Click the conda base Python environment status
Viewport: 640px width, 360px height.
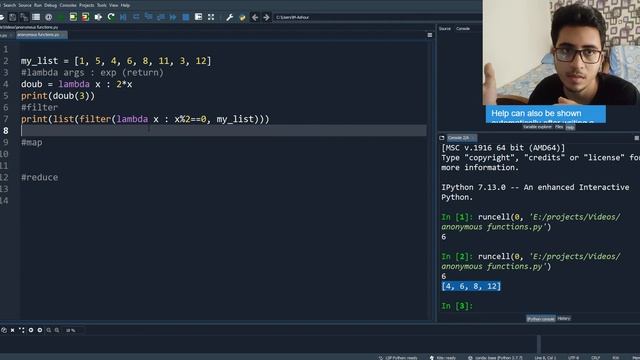pos(495,358)
